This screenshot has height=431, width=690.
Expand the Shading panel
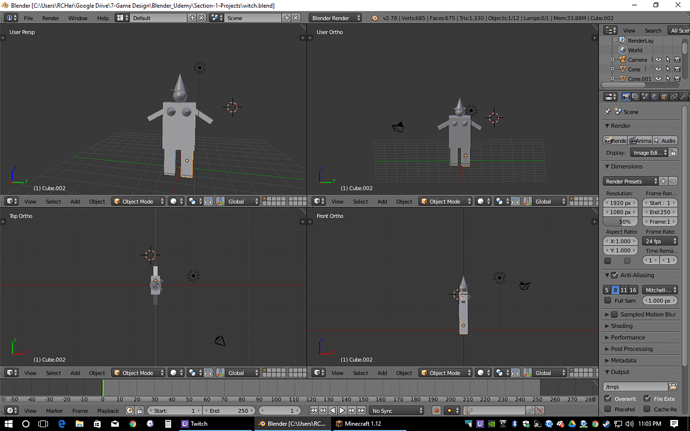click(621, 326)
